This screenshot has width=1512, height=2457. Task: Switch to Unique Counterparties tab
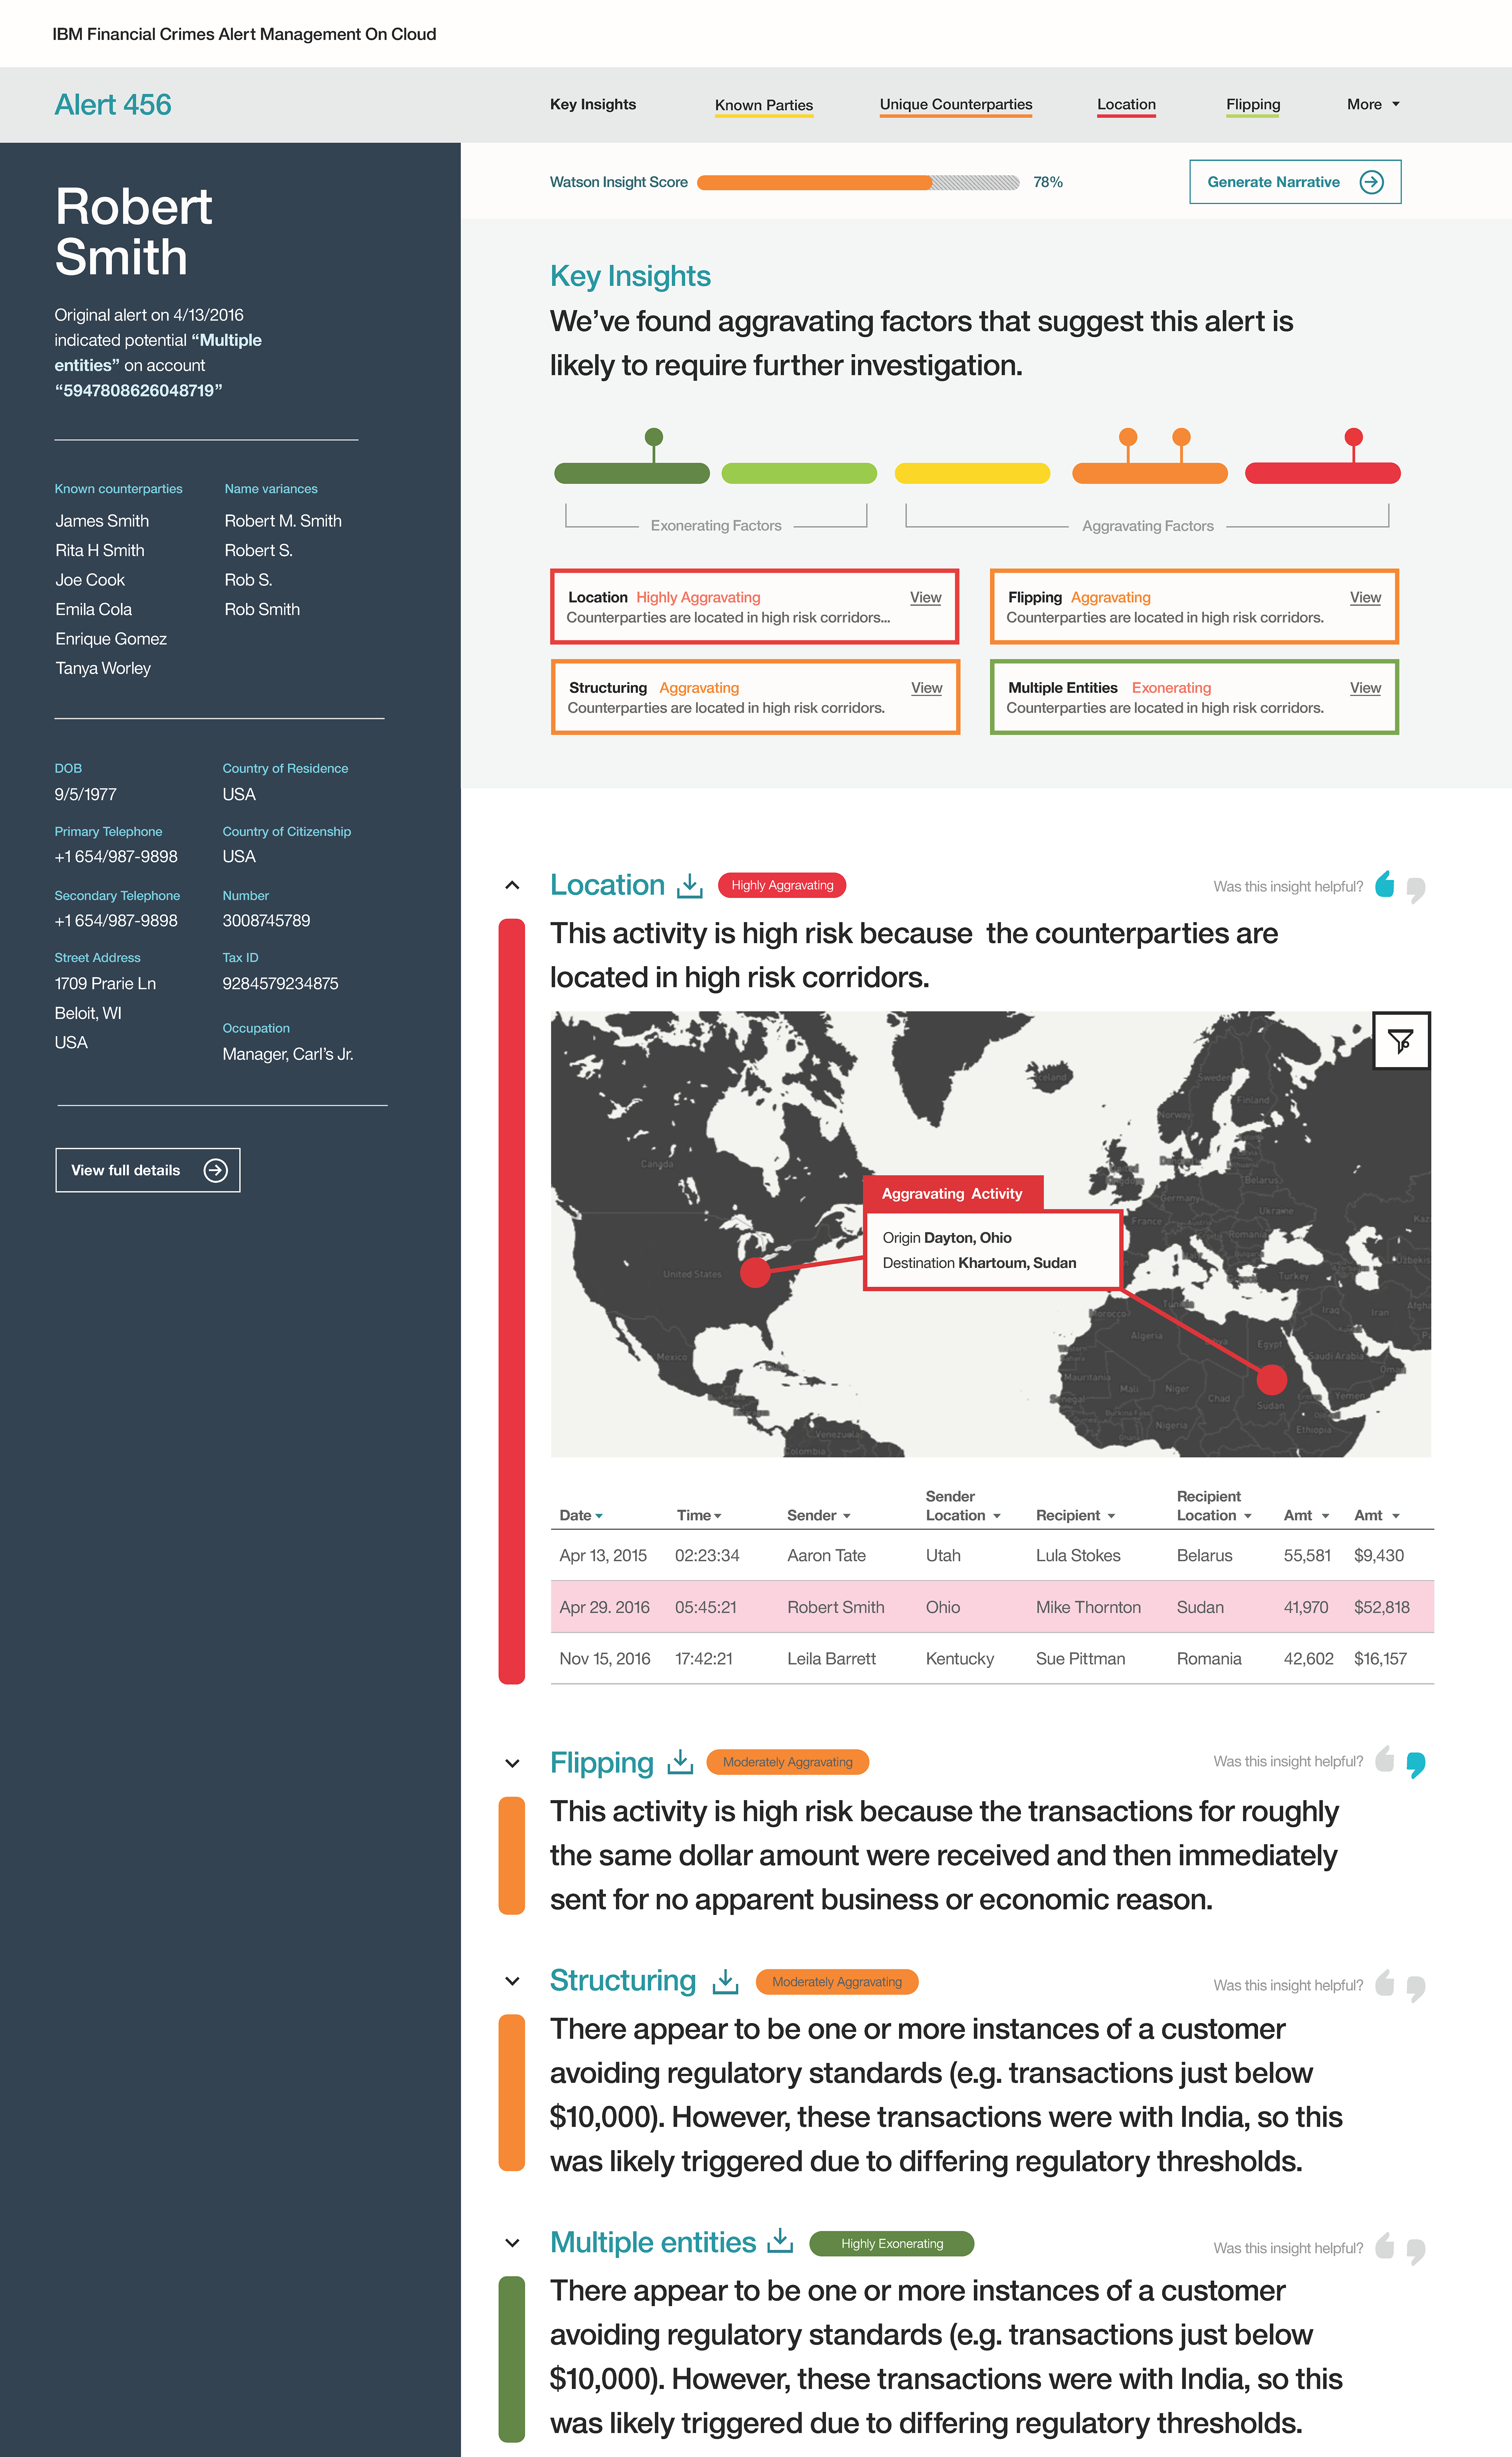[x=956, y=105]
